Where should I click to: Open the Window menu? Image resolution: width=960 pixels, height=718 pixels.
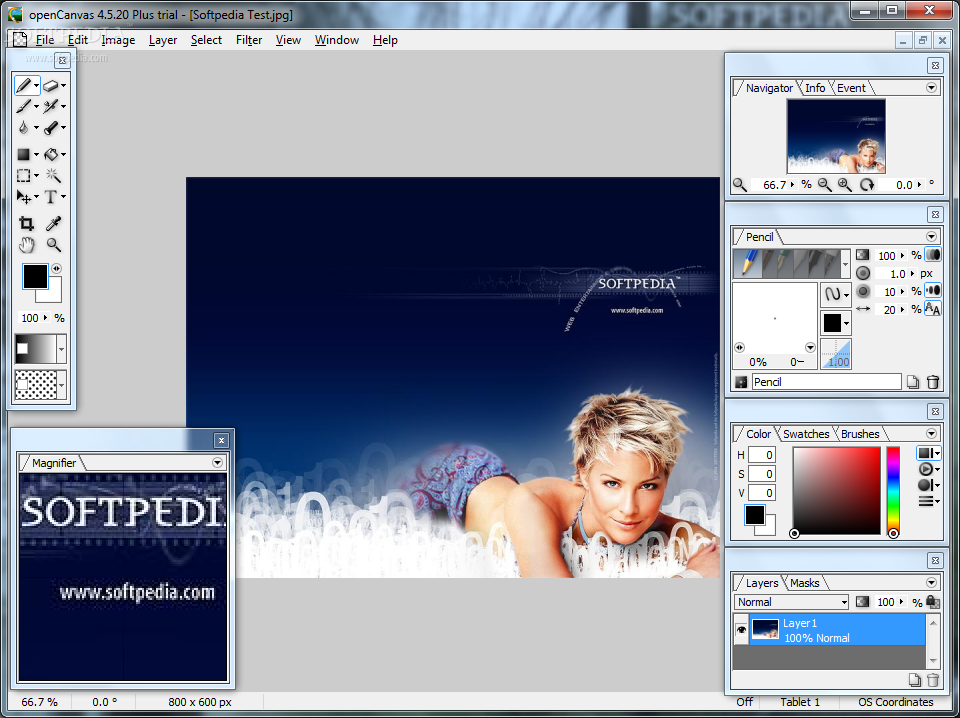337,40
